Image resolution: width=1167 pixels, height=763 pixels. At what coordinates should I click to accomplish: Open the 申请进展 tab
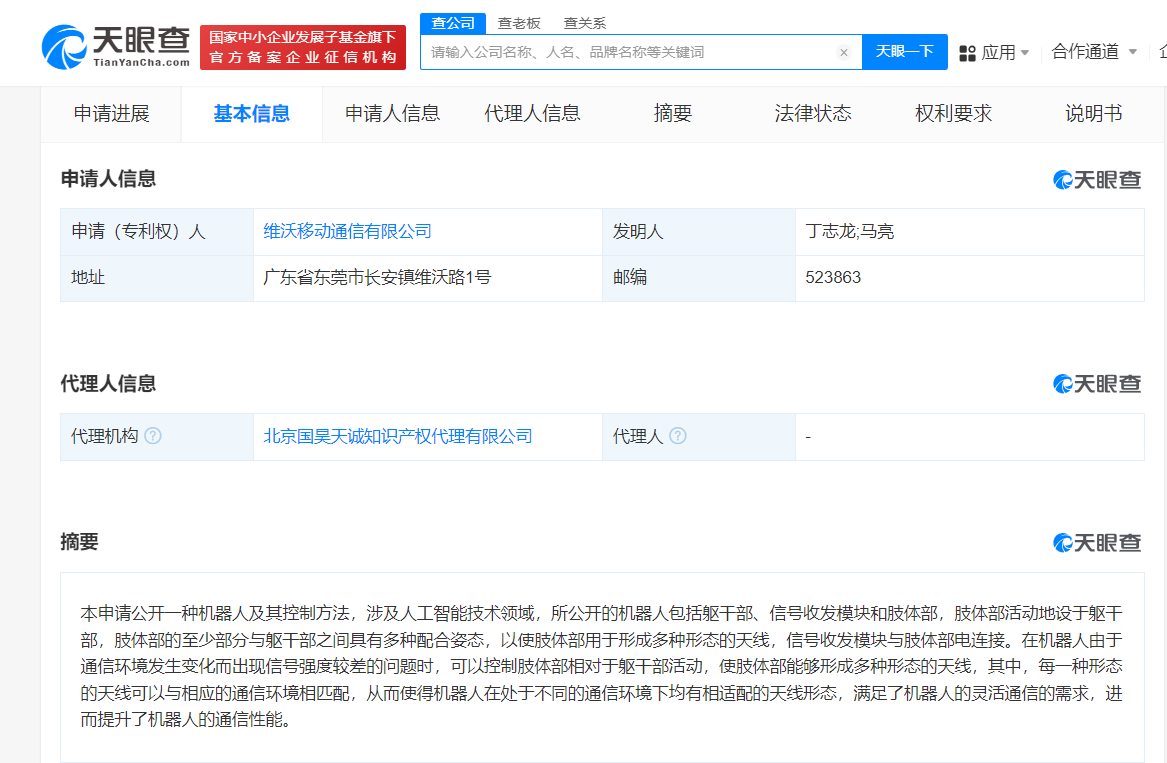pyautogui.click(x=111, y=114)
